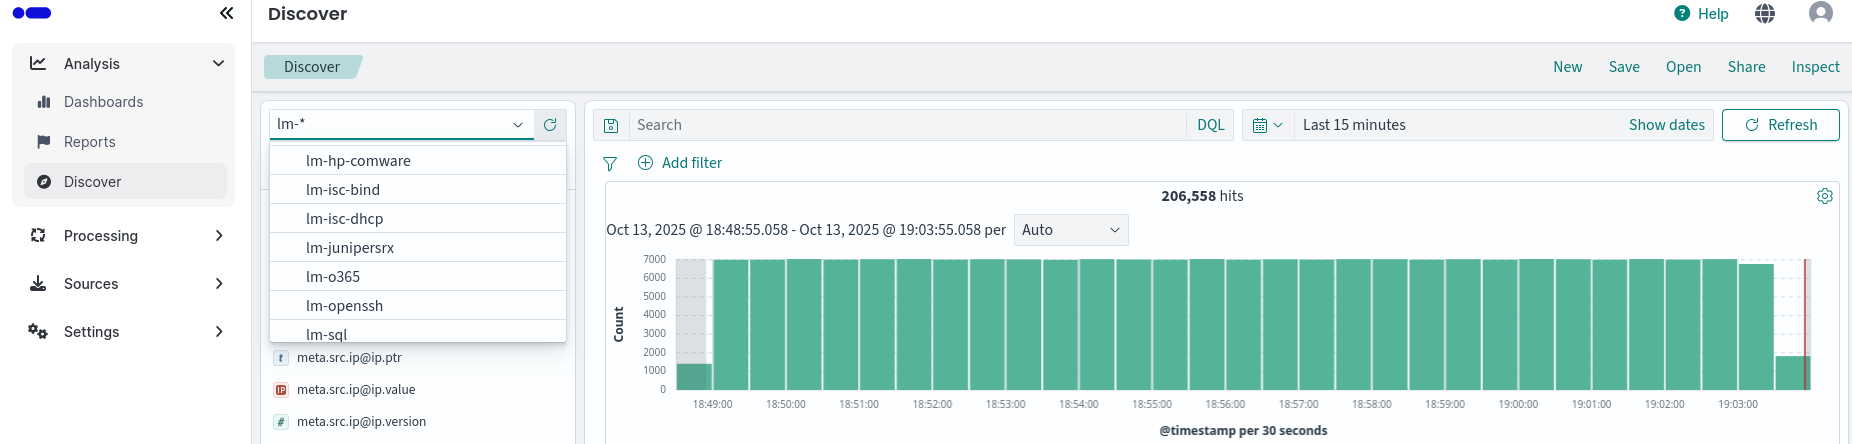Click the filter funnel icon
The height and width of the screenshot is (444, 1852).
610,163
